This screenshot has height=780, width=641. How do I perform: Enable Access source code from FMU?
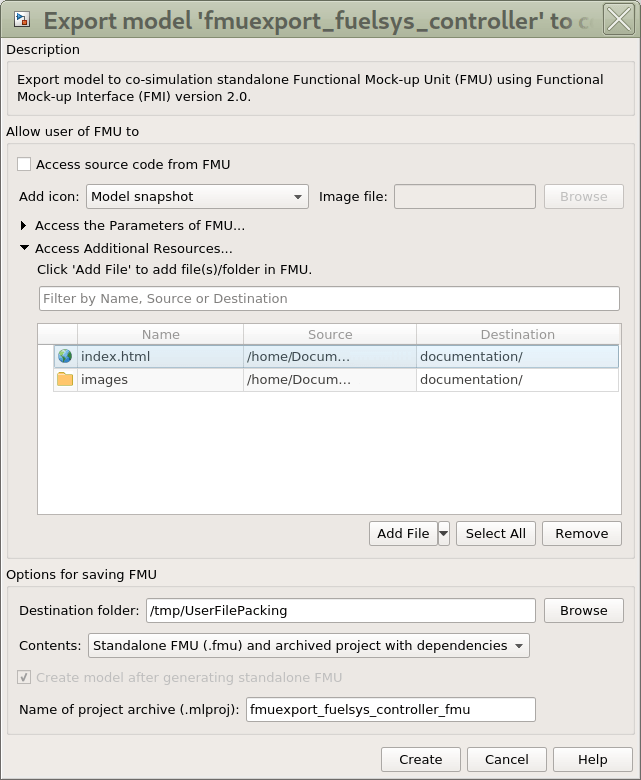pos(24,164)
